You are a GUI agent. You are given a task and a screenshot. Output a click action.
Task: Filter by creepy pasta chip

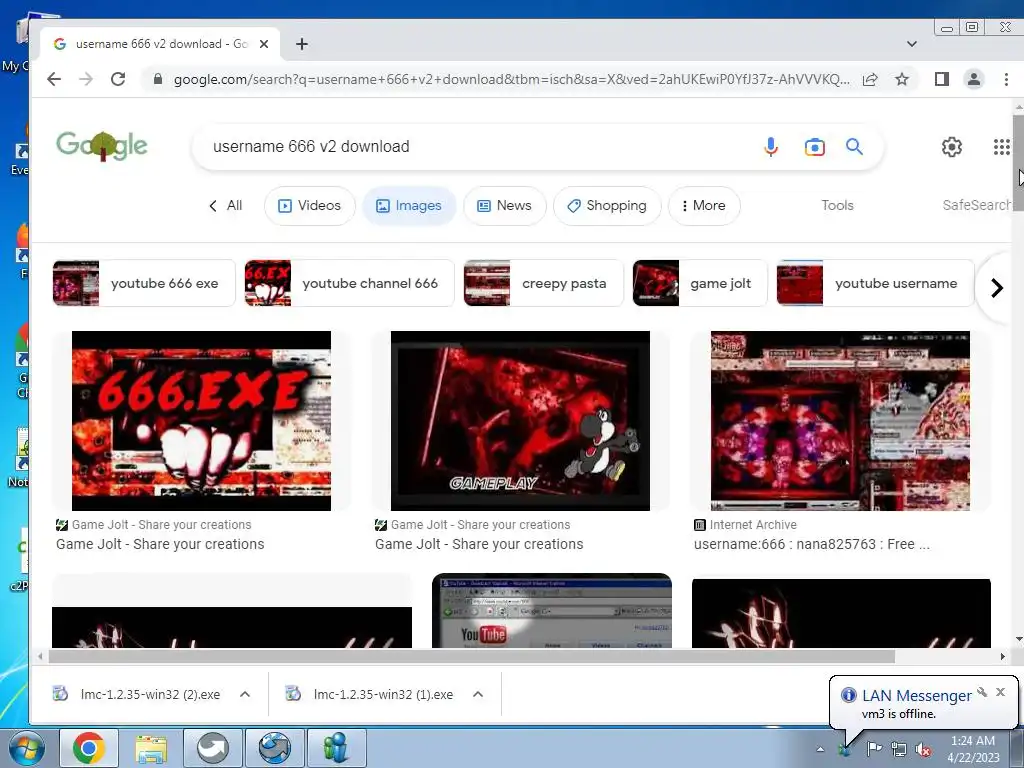[x=543, y=283]
